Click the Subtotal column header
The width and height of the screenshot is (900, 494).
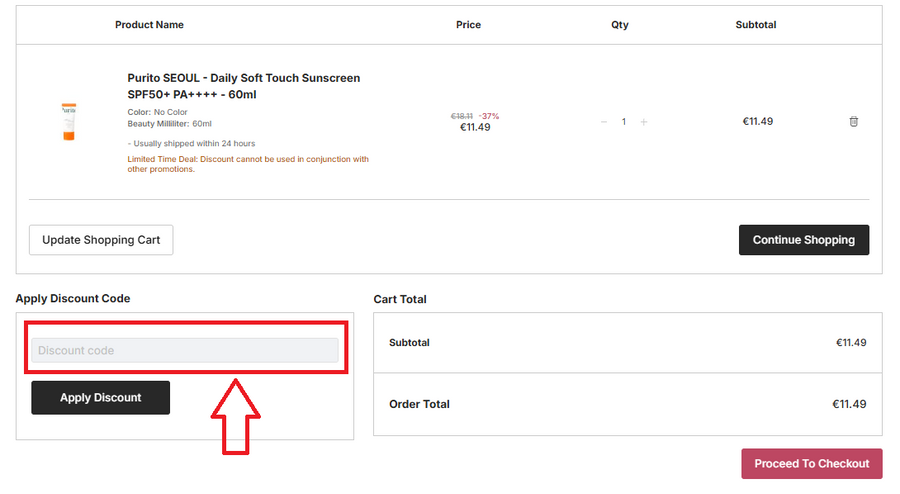tap(755, 25)
